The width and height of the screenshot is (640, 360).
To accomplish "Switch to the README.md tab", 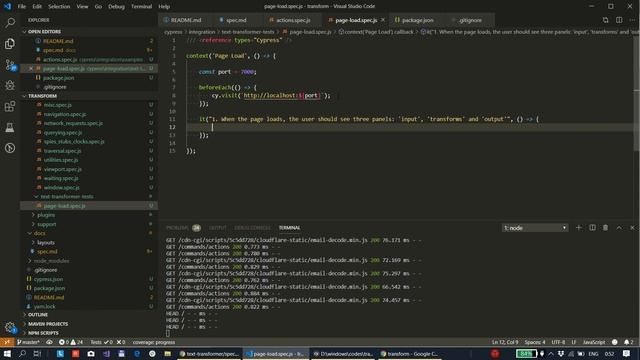I will (186, 20).
